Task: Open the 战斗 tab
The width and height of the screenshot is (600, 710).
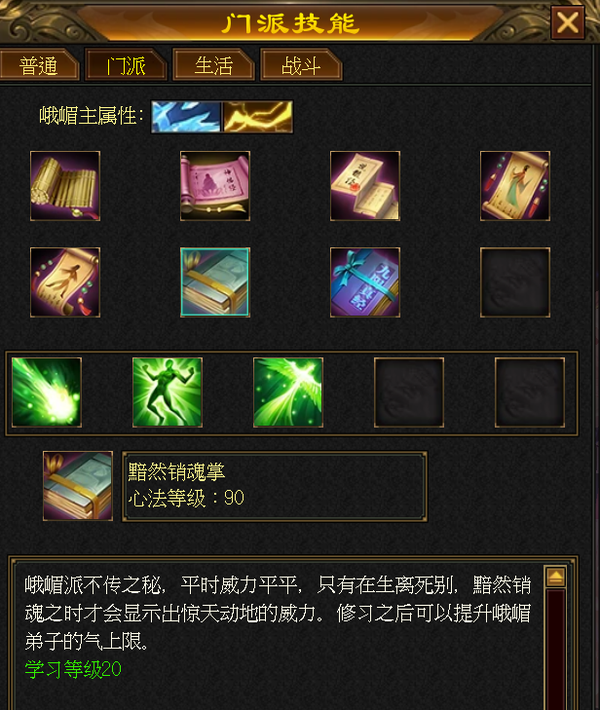Action: 301,65
